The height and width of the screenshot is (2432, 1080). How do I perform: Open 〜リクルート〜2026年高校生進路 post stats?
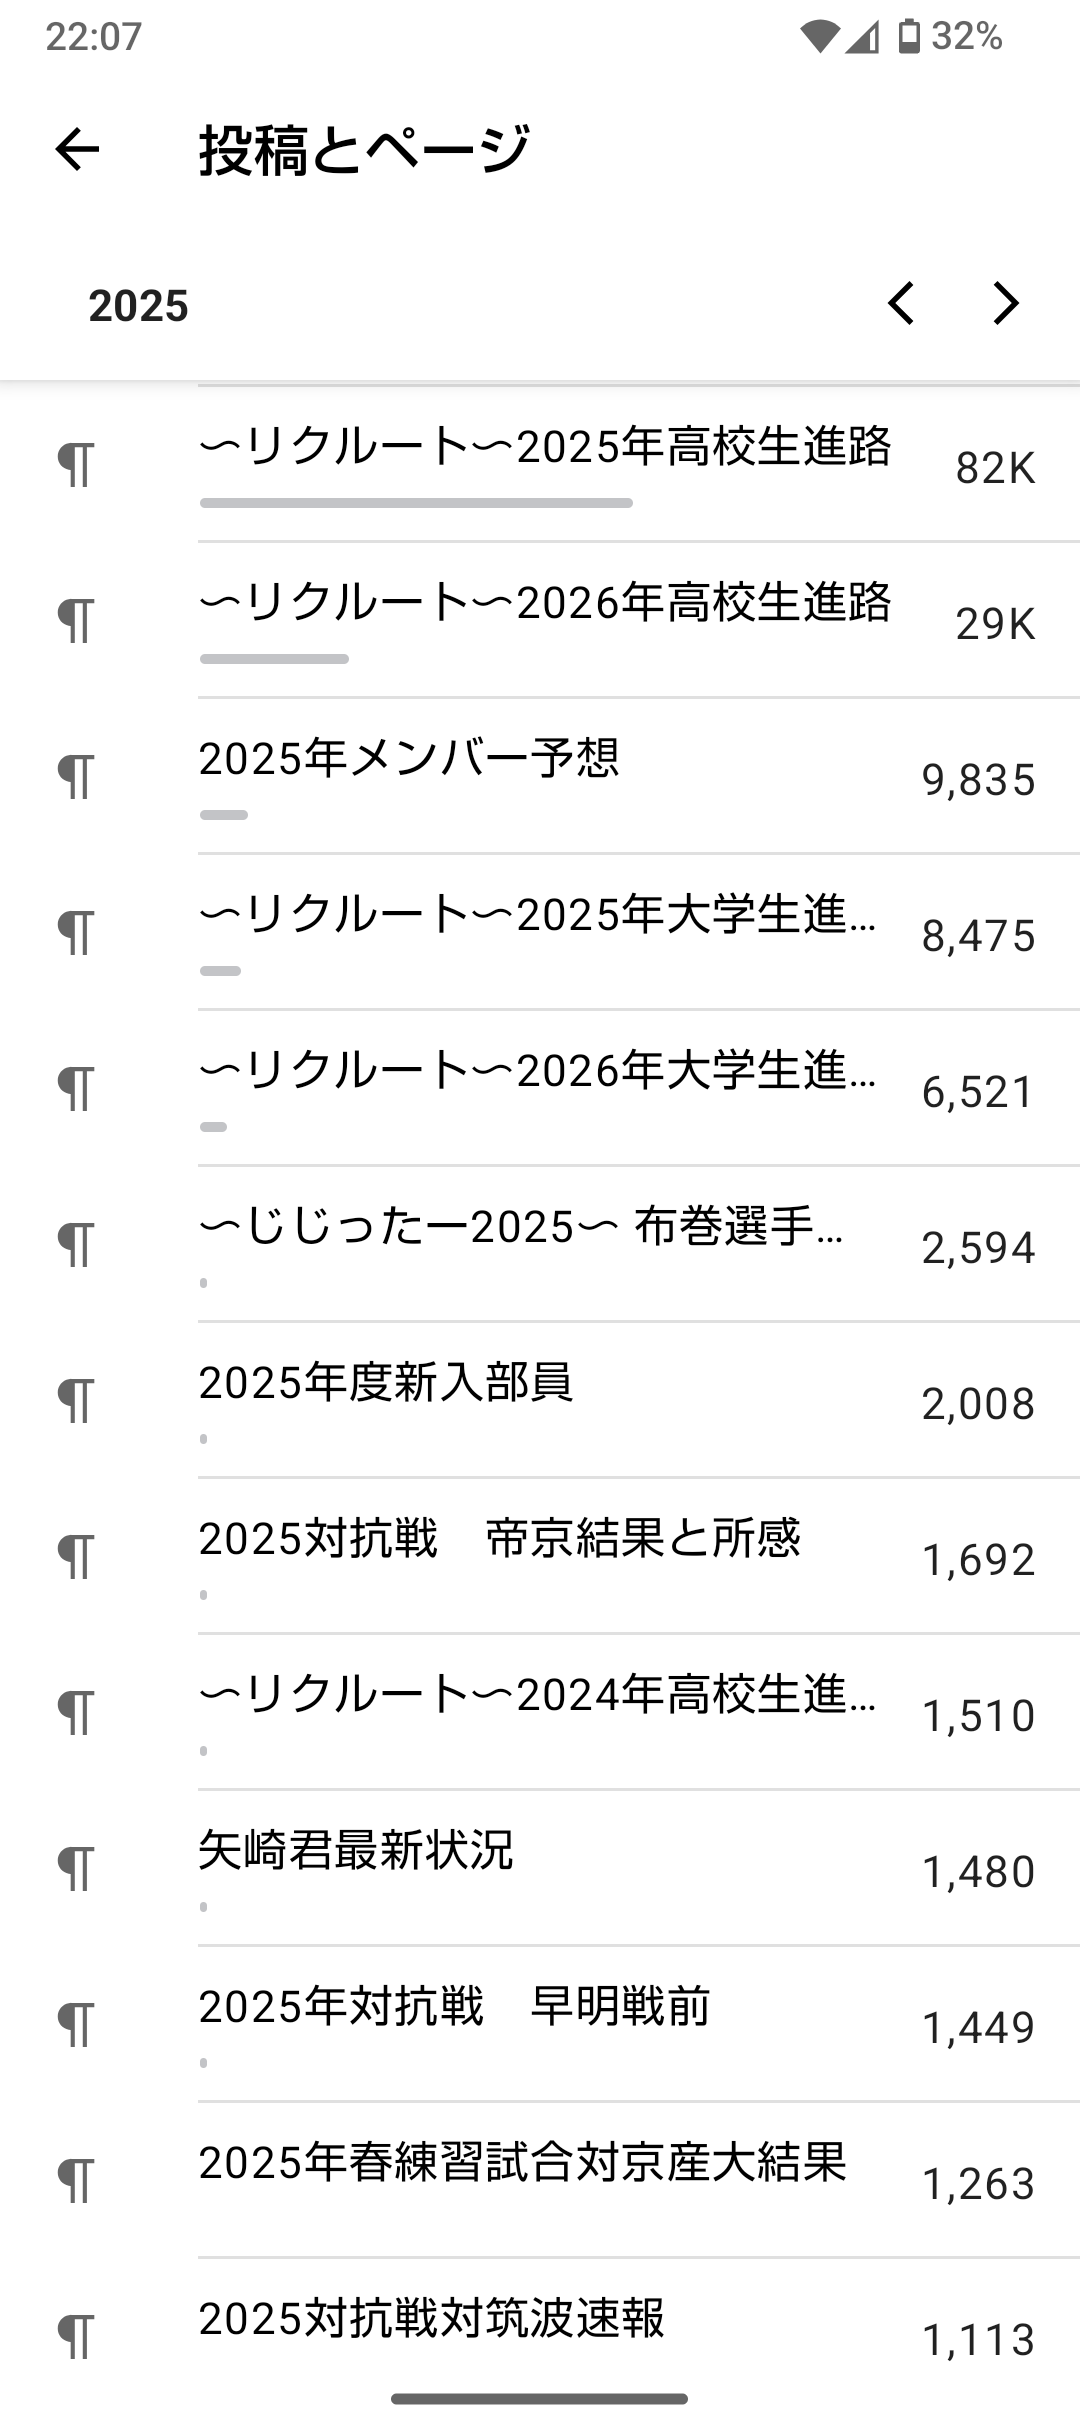pos(545,602)
